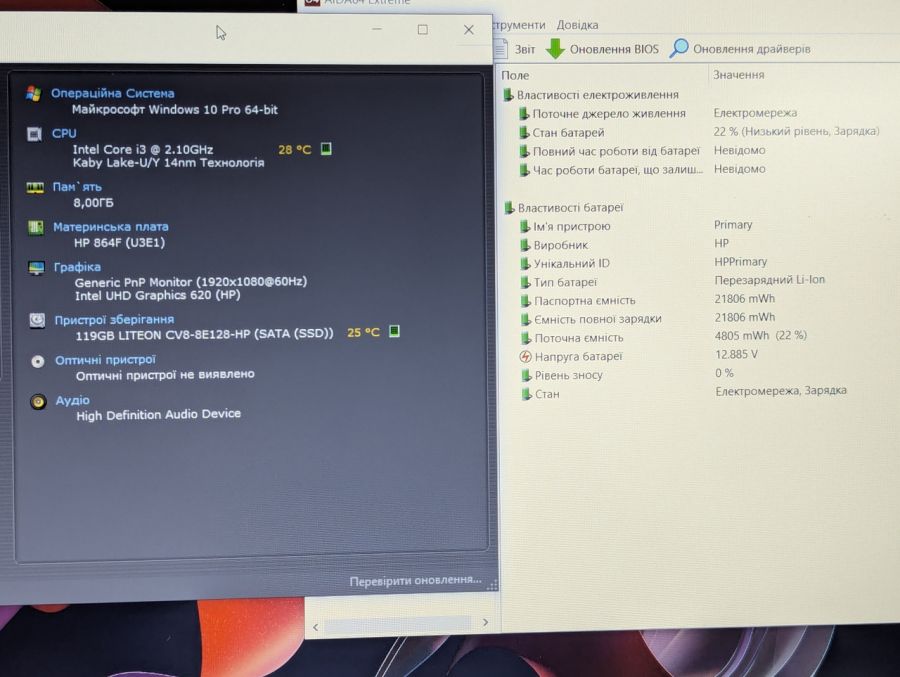Click the icon beside Тип батареї row
Screen dimensions: 900x677
(x=525, y=282)
